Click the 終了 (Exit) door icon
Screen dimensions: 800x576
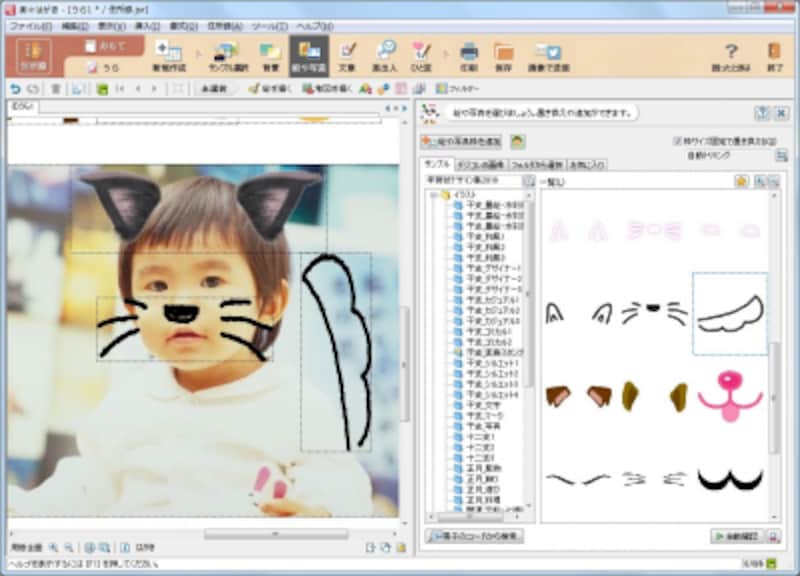(774, 56)
